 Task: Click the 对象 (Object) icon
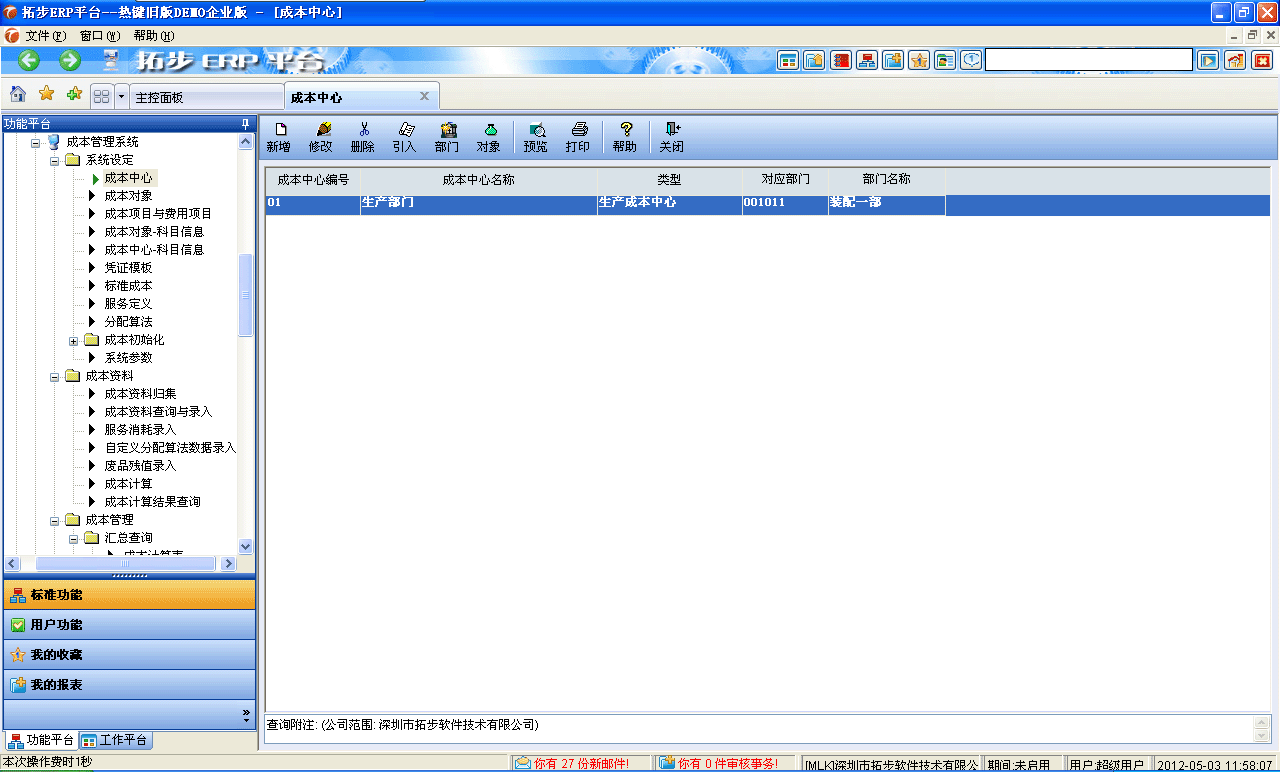coord(489,136)
